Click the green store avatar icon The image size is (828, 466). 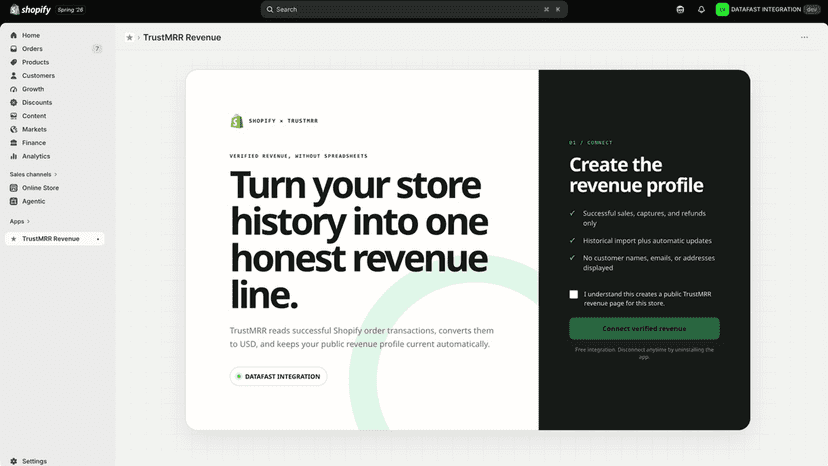tap(722, 10)
